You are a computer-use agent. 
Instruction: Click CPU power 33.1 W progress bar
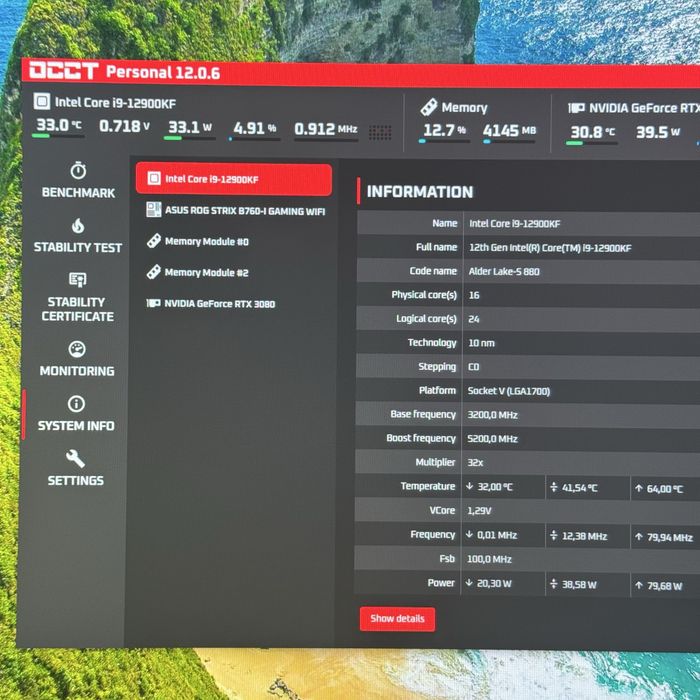(x=189, y=138)
